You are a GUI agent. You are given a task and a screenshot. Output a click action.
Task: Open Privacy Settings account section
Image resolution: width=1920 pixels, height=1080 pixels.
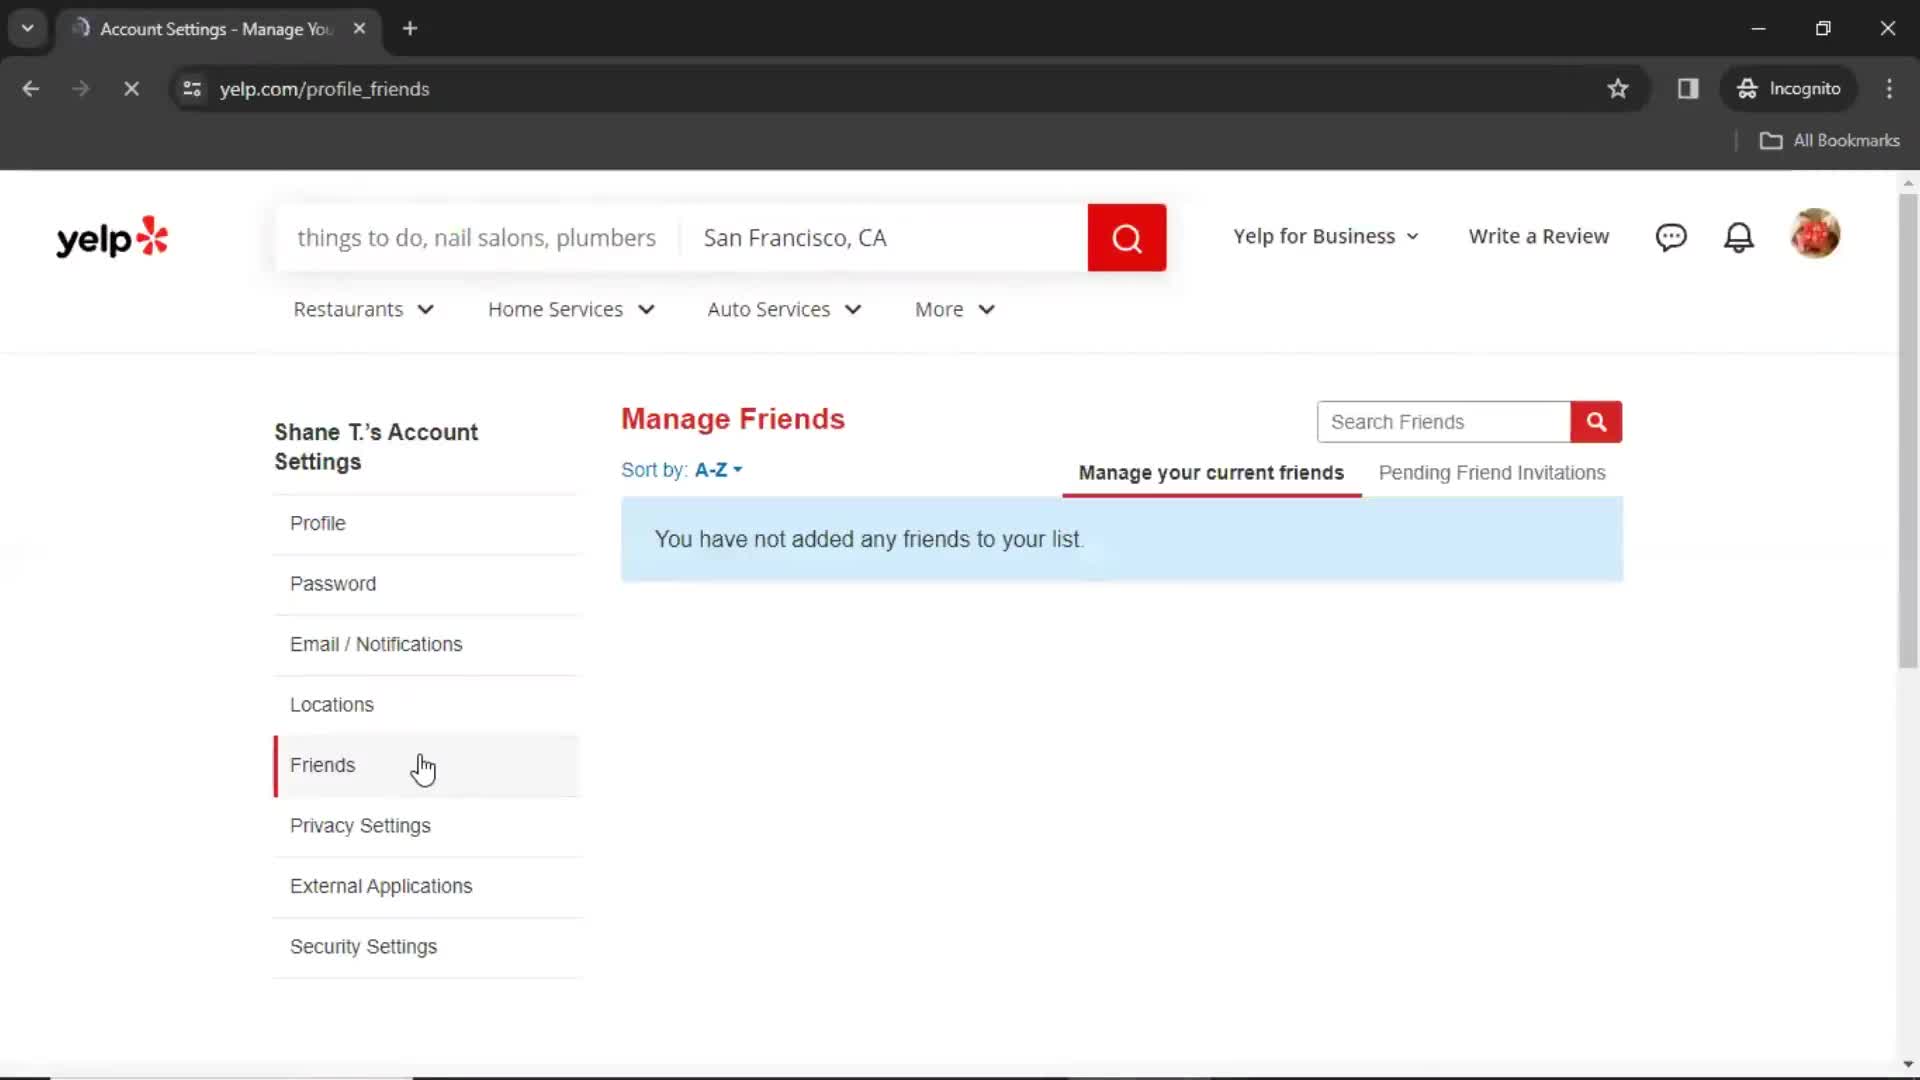pos(360,825)
